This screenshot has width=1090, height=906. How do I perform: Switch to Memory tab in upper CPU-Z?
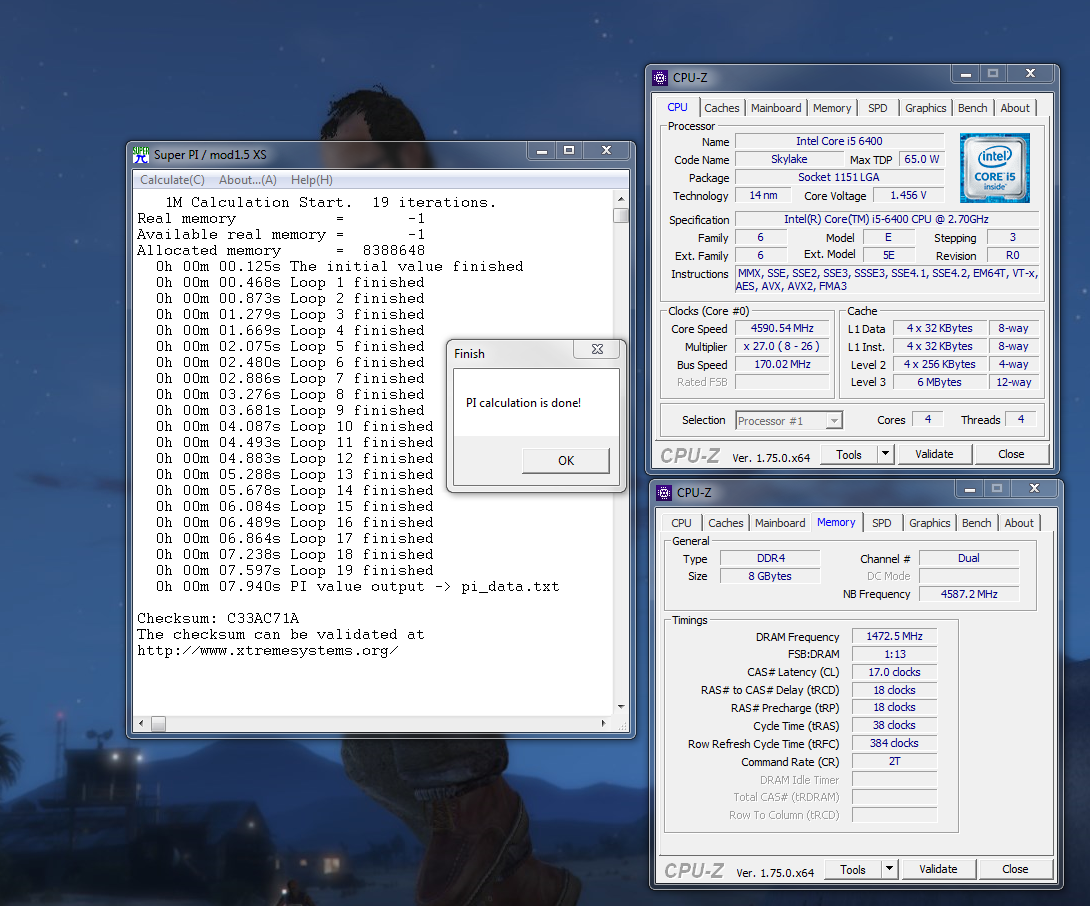pos(831,108)
